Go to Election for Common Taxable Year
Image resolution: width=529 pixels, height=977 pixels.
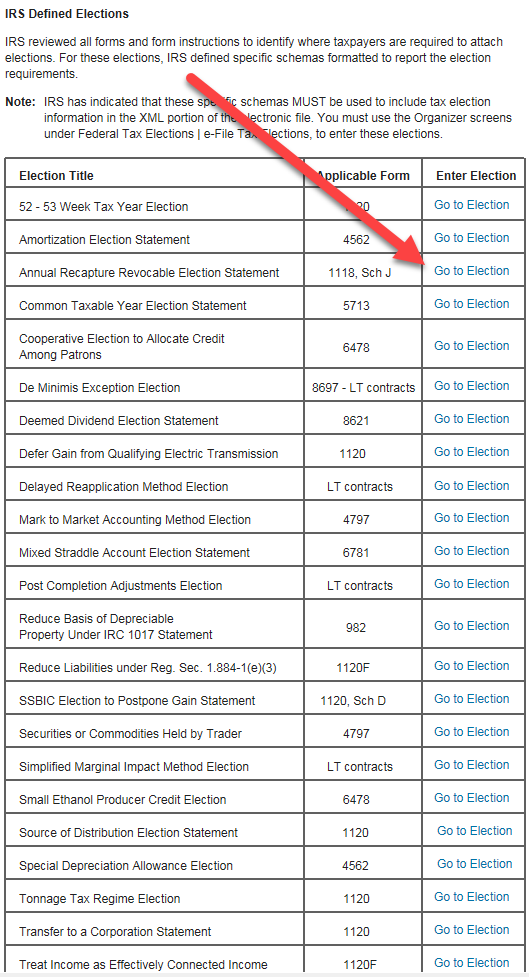[x=472, y=304]
